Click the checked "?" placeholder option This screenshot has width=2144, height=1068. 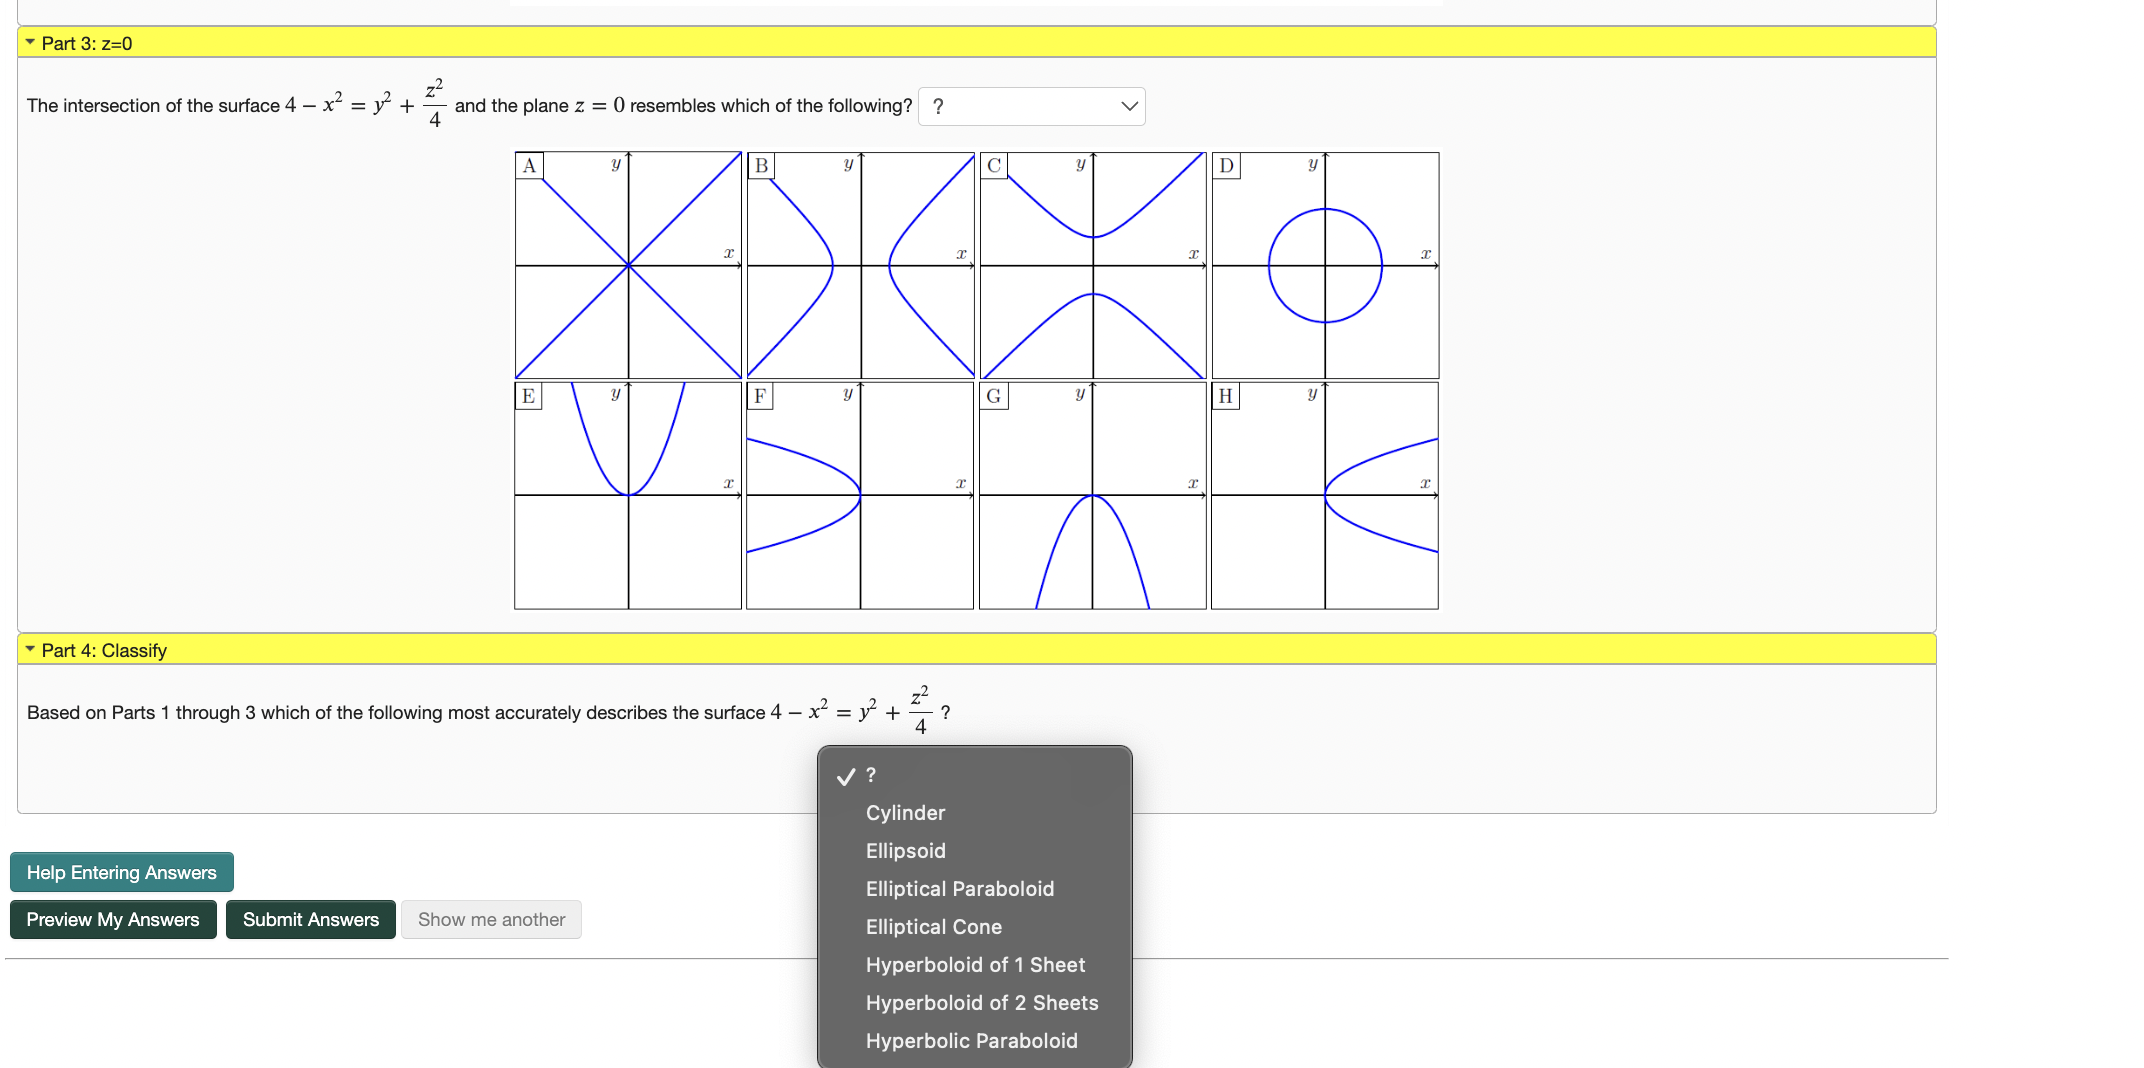tap(869, 775)
